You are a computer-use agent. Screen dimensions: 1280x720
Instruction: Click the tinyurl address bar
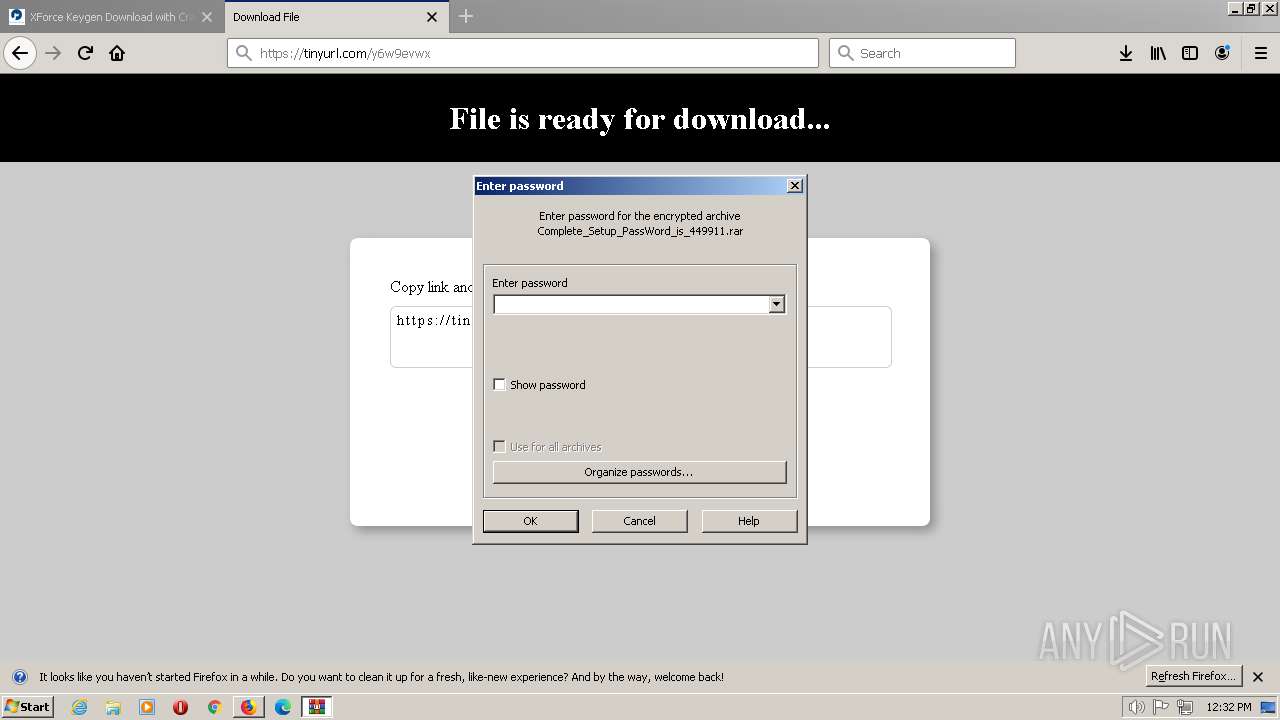coord(523,53)
